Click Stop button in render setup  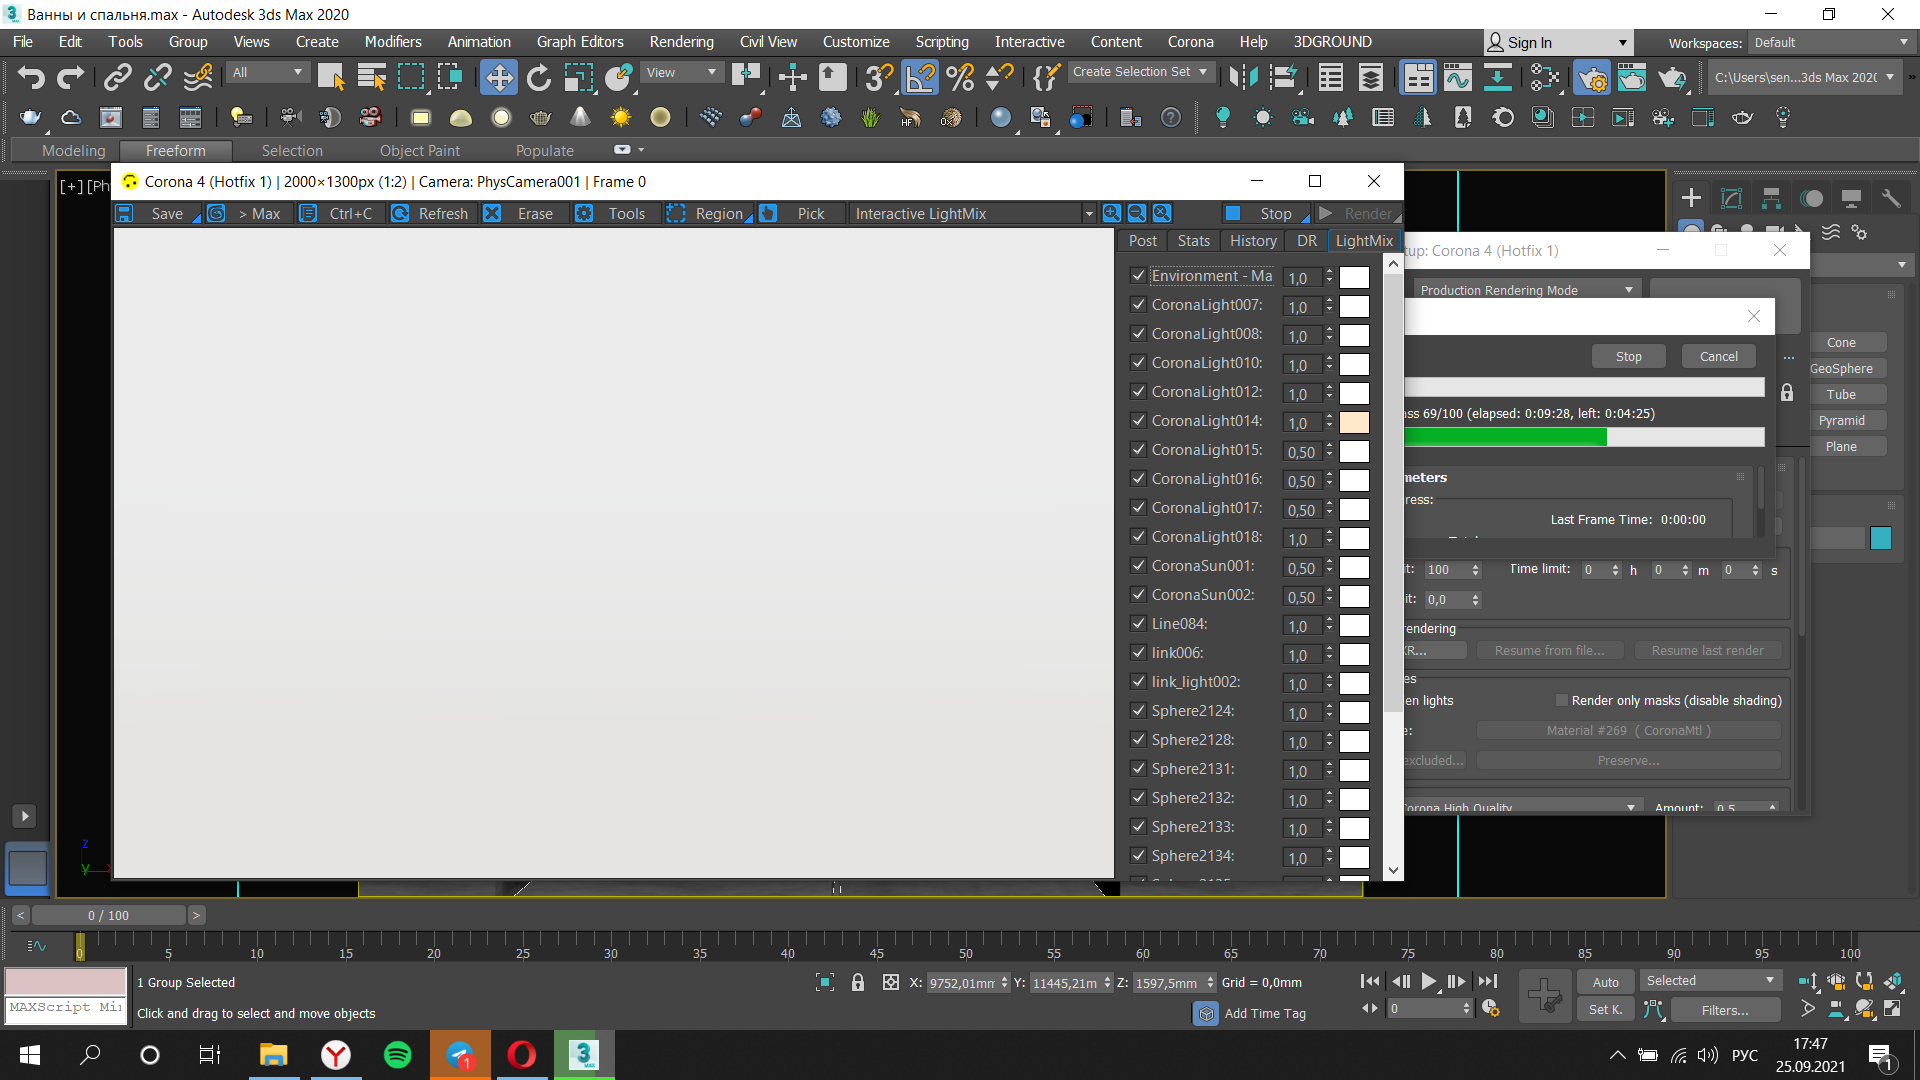coord(1629,356)
